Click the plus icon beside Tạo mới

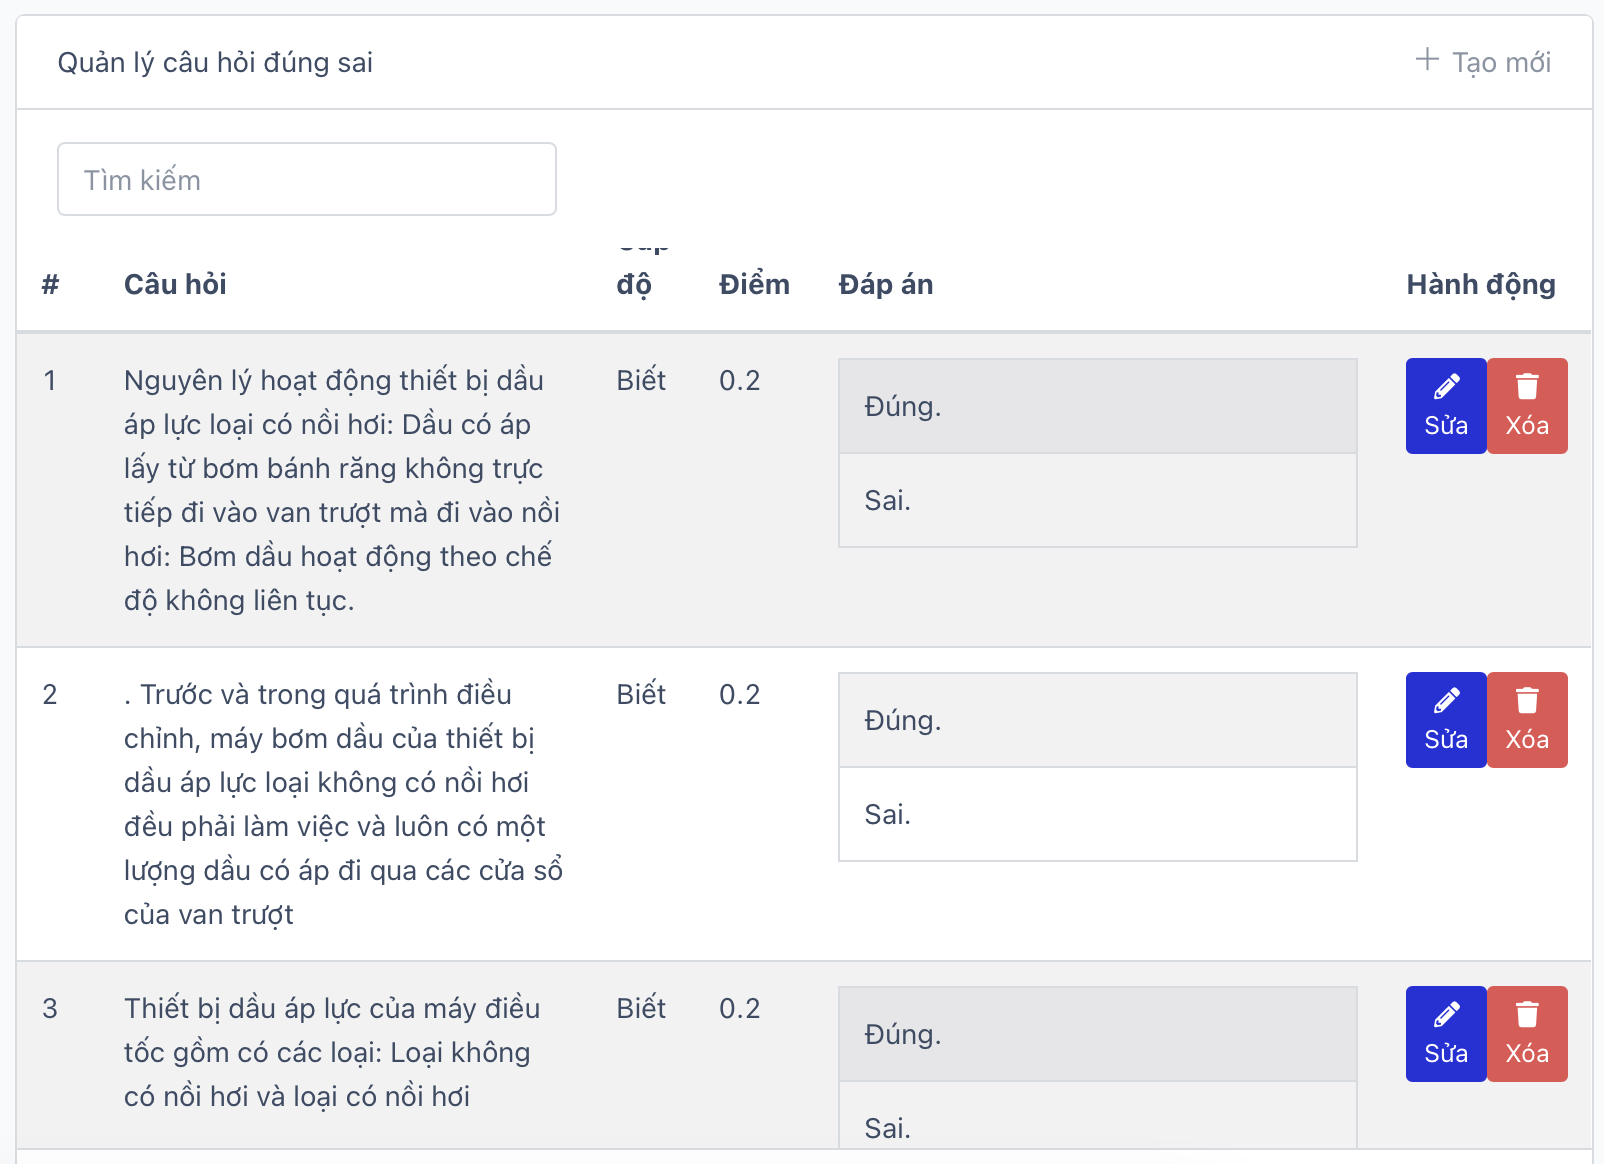(1427, 60)
